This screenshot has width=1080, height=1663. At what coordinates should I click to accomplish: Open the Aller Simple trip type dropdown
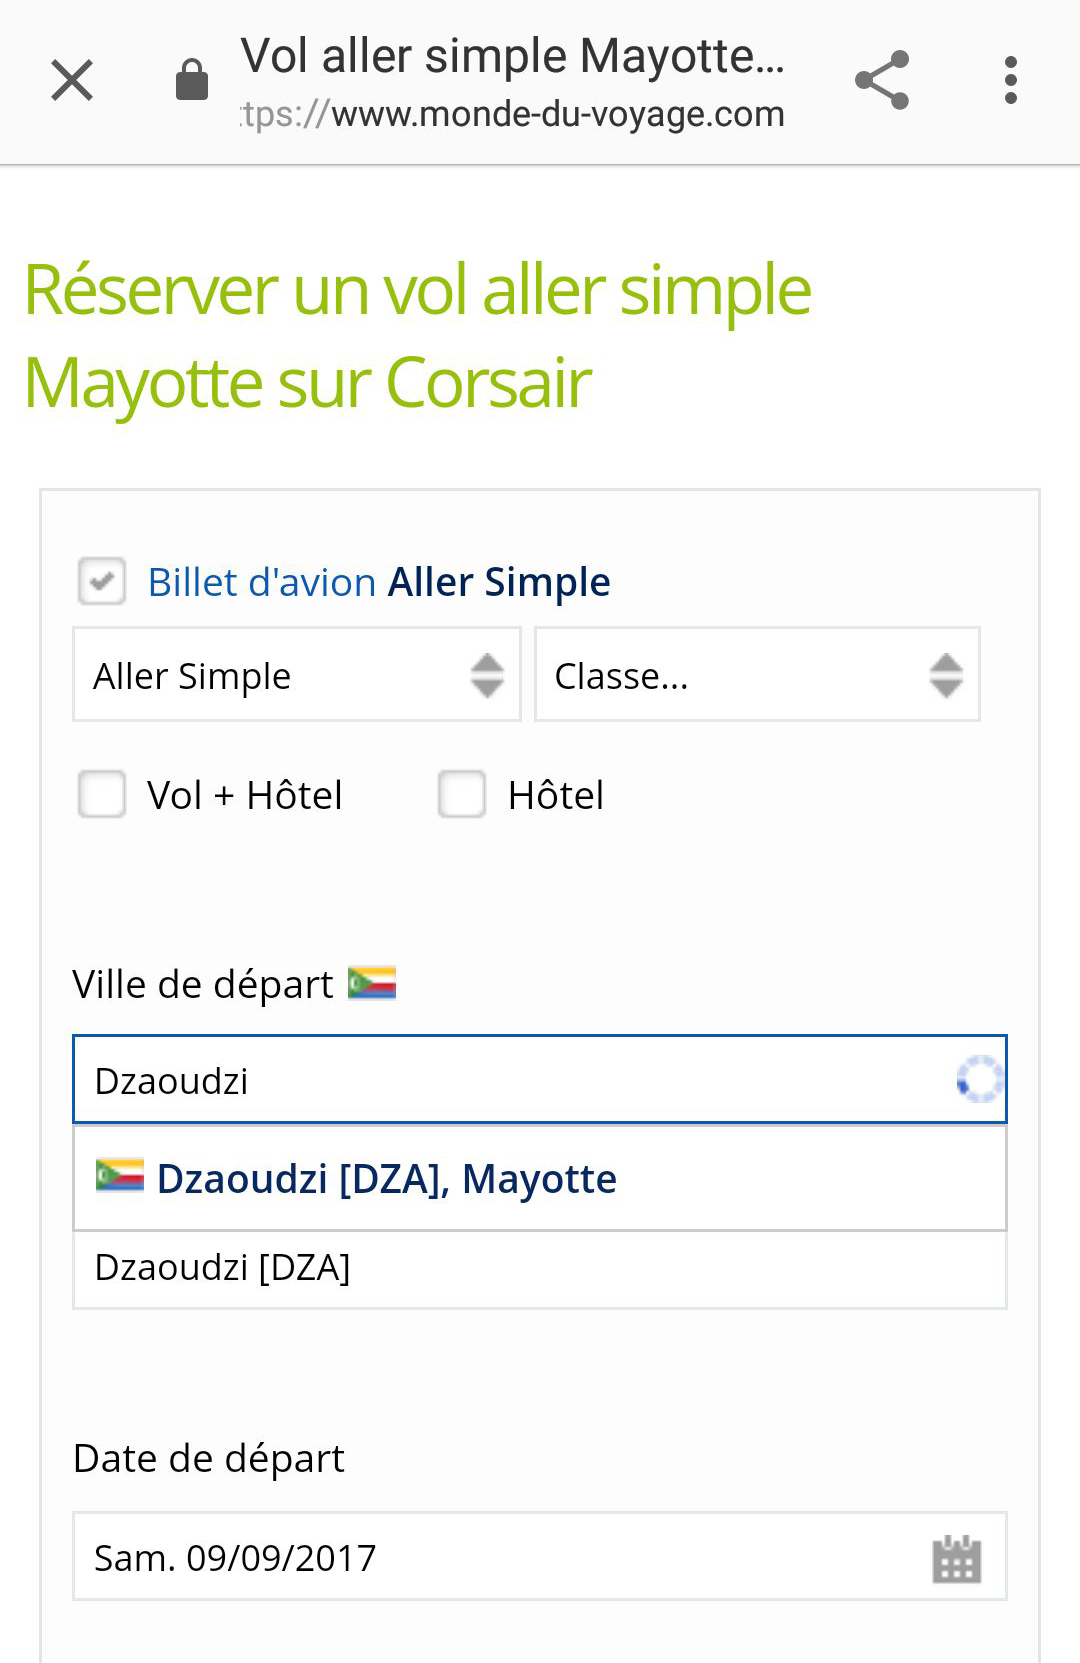[x=296, y=675]
